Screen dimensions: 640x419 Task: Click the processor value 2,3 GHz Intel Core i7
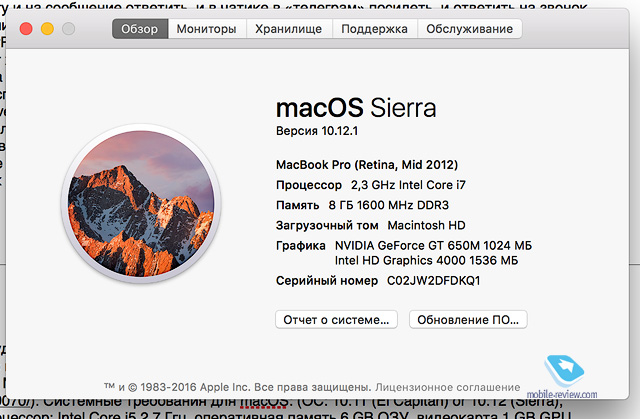pyautogui.click(x=408, y=185)
